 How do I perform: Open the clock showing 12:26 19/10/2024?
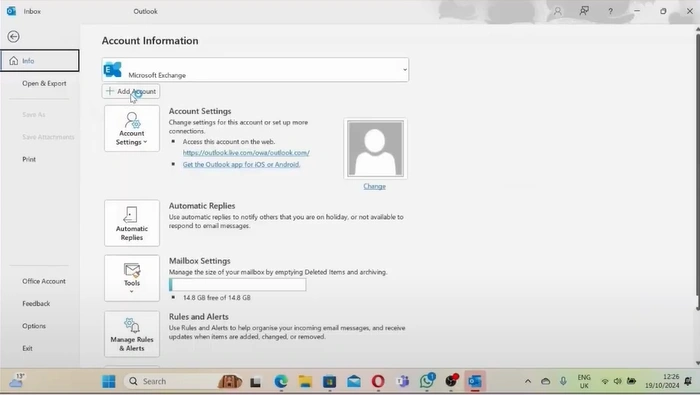tap(662, 381)
